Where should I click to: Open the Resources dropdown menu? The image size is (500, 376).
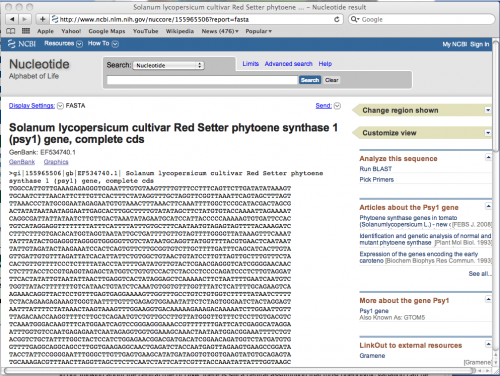point(63,44)
